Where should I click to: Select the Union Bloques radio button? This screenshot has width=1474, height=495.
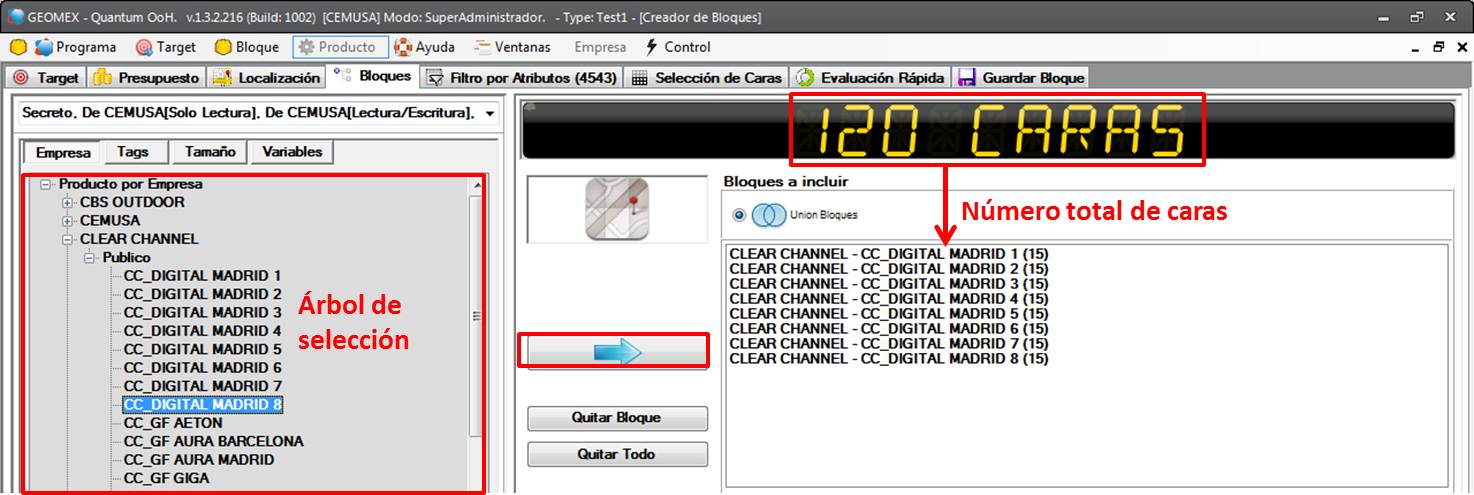click(x=739, y=215)
